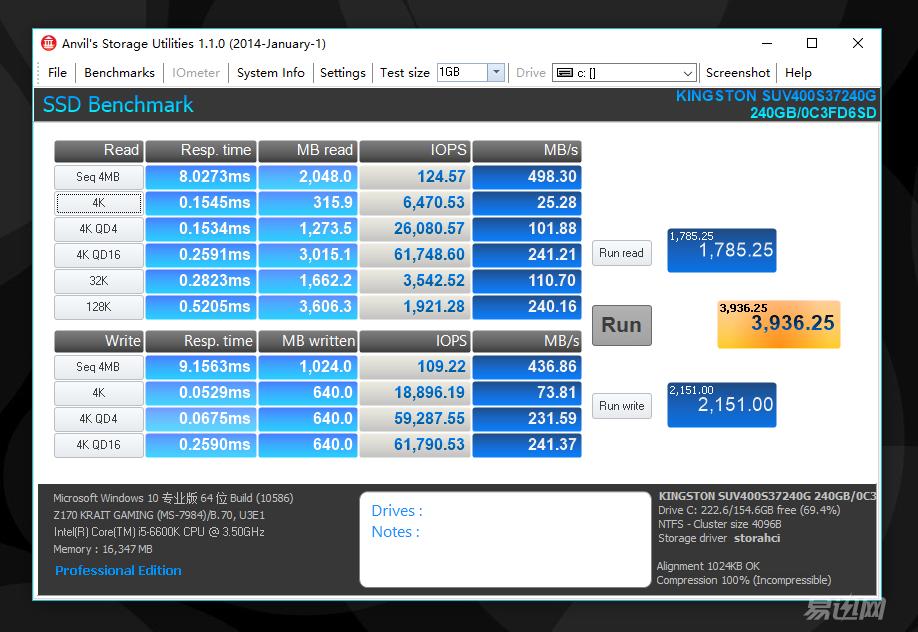Screen dimensions: 918x632
Task: Minimize the Anvil's Storage Utilities window
Action: tap(767, 43)
